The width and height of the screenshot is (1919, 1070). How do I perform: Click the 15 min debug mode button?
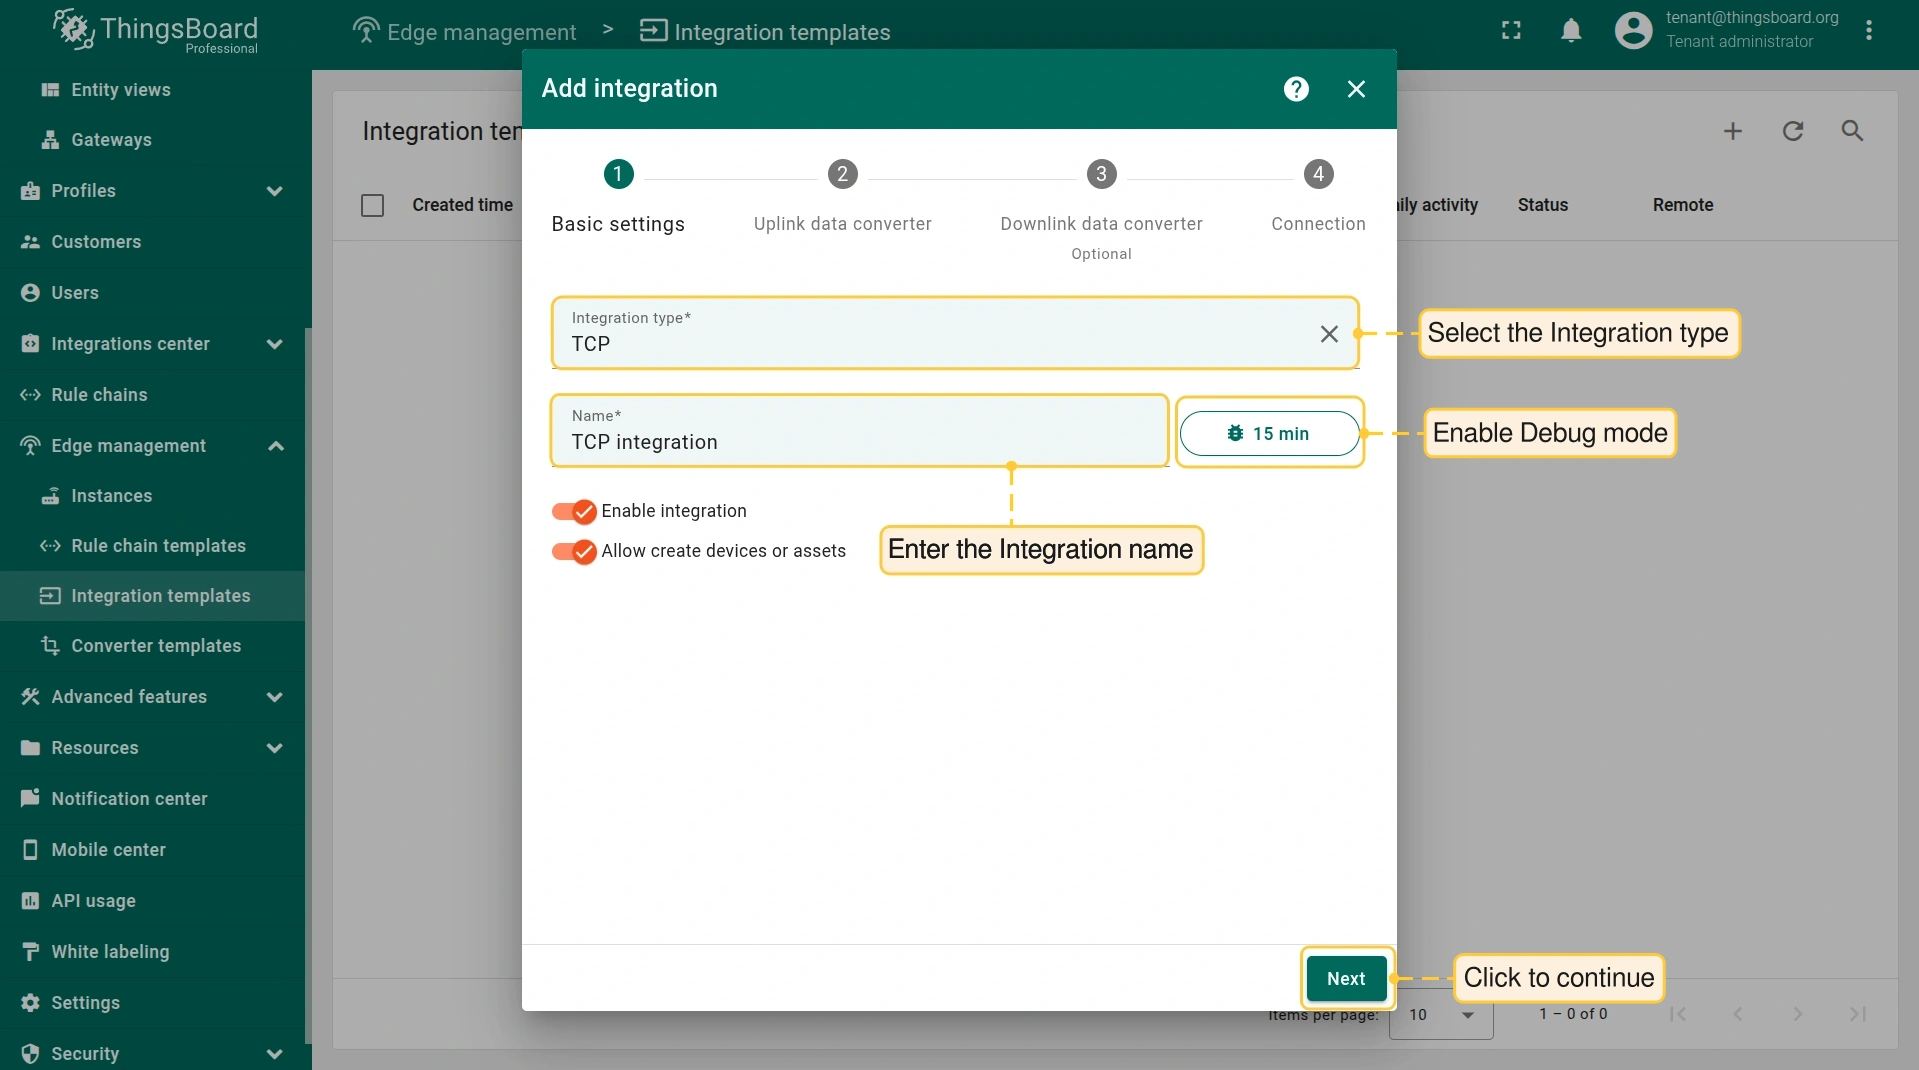click(1268, 434)
